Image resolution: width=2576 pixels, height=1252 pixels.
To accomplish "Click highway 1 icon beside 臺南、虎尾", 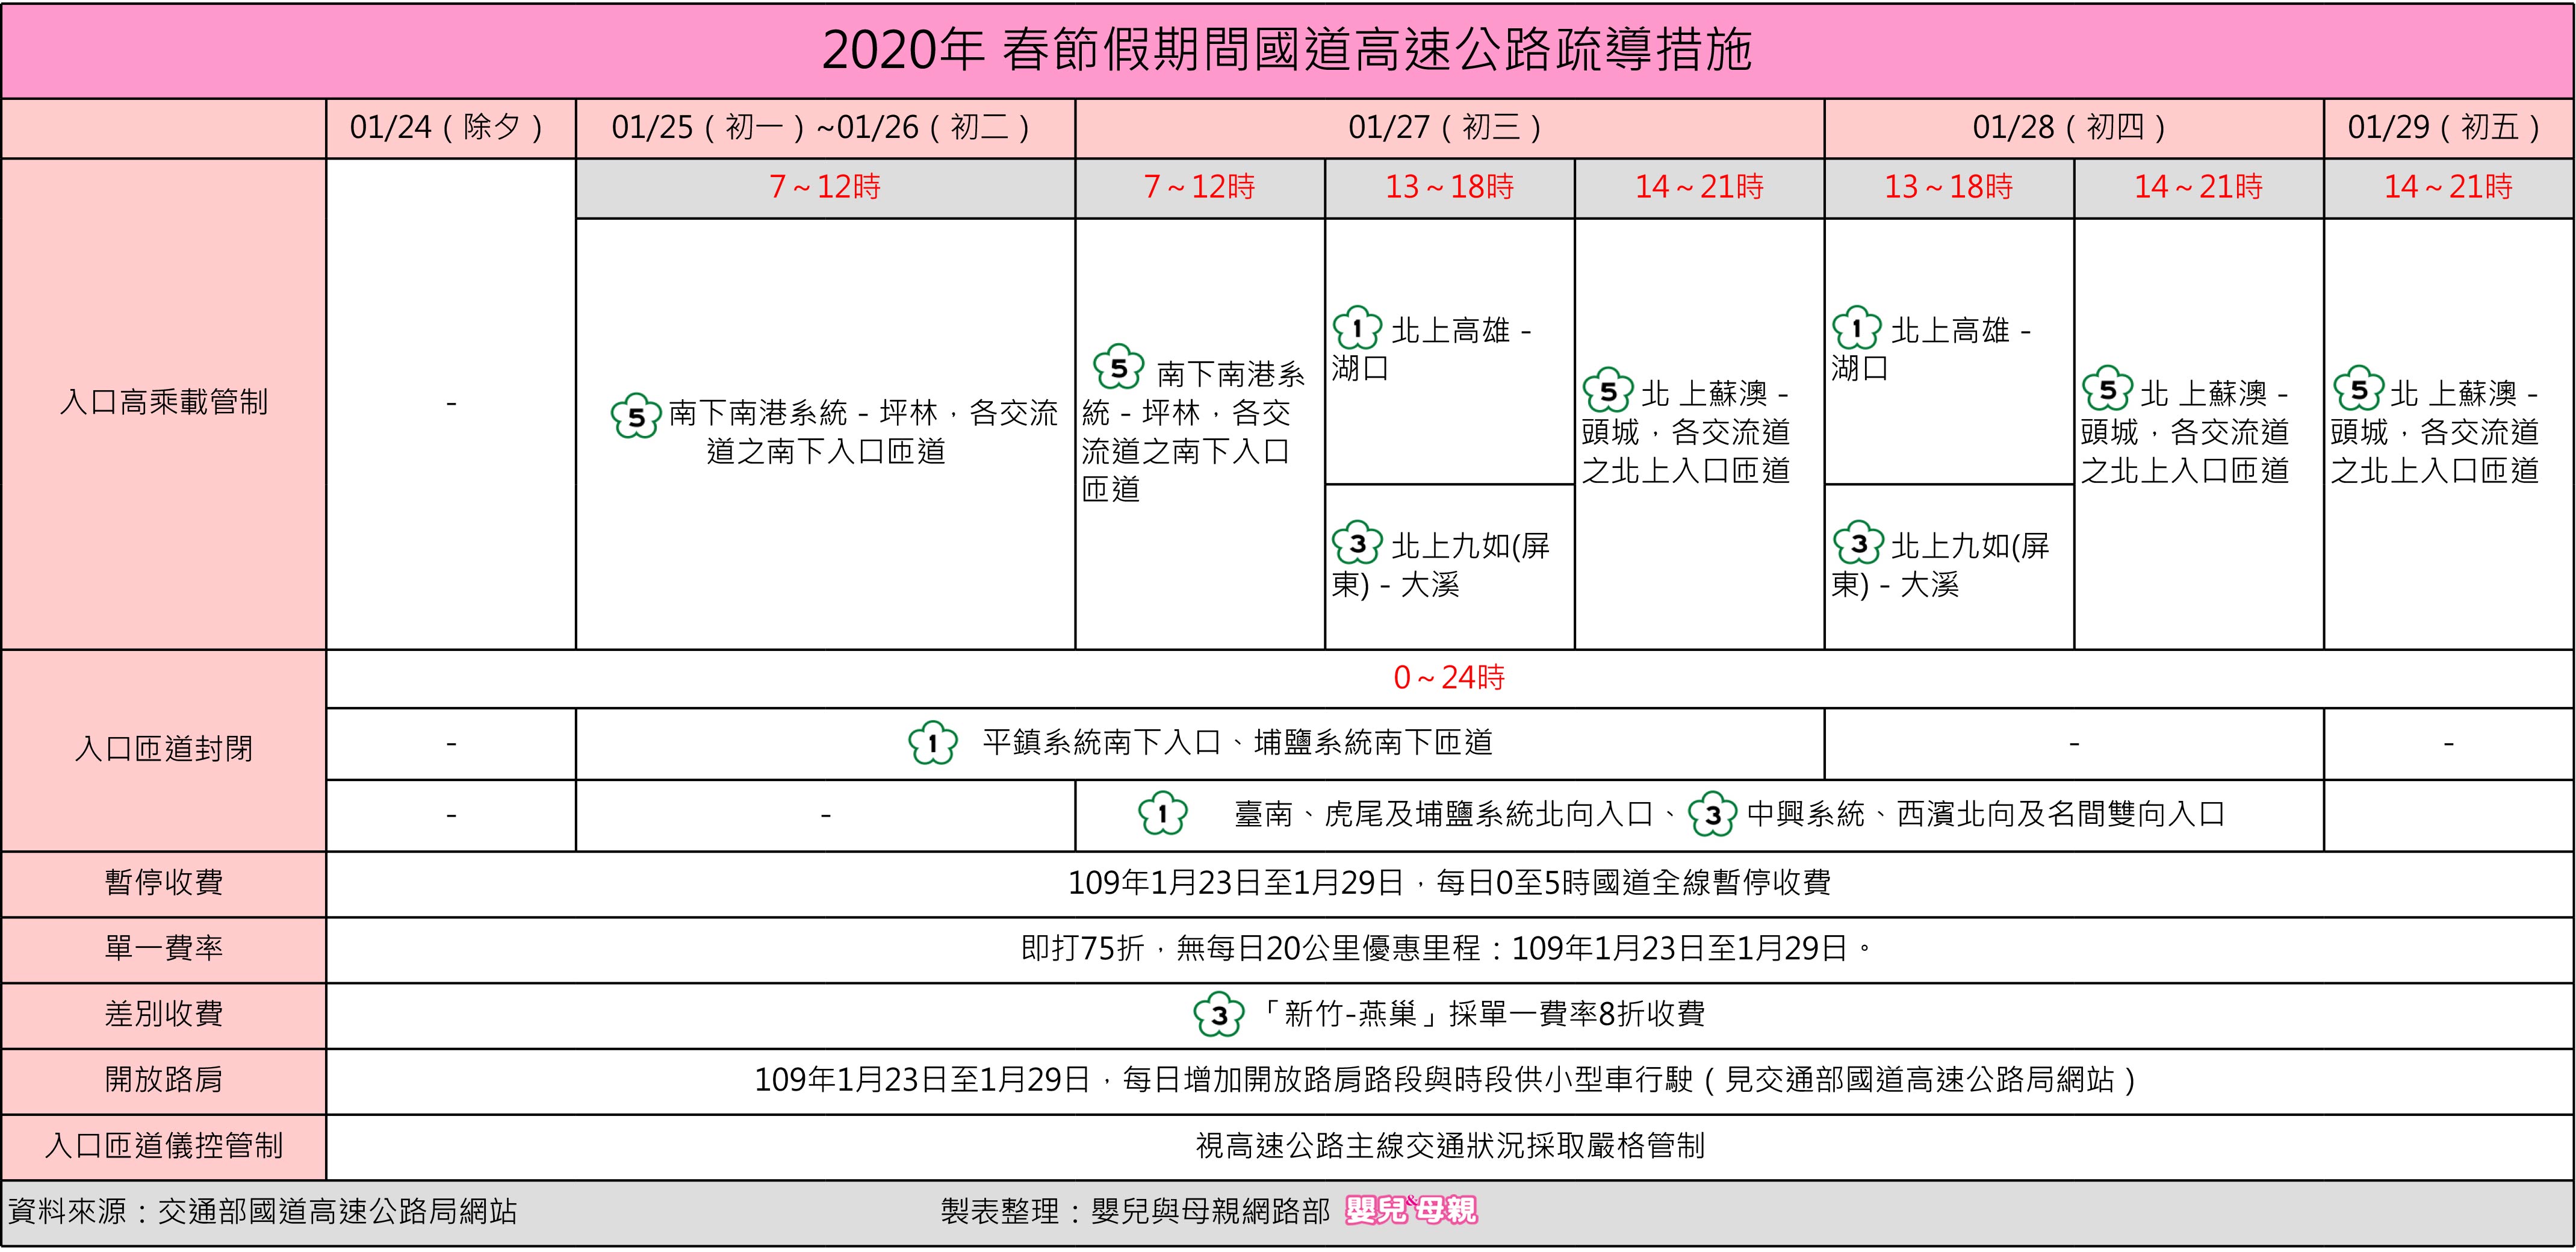I will point(1162,814).
